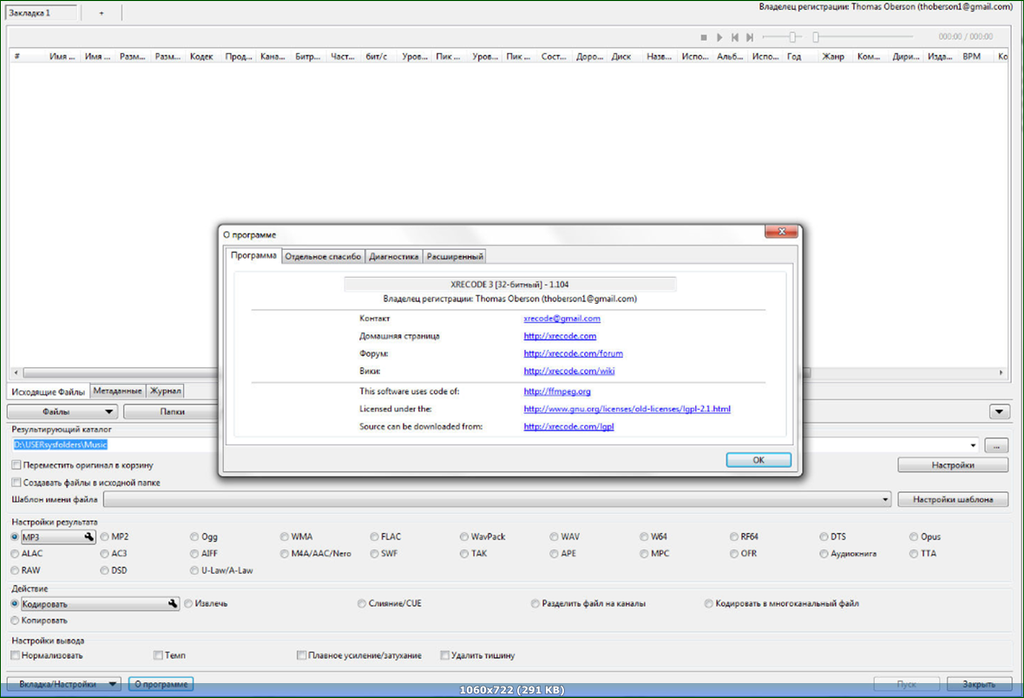The image size is (1024, 698).
Task: Switch to Расширенный tab
Action: 455,257
